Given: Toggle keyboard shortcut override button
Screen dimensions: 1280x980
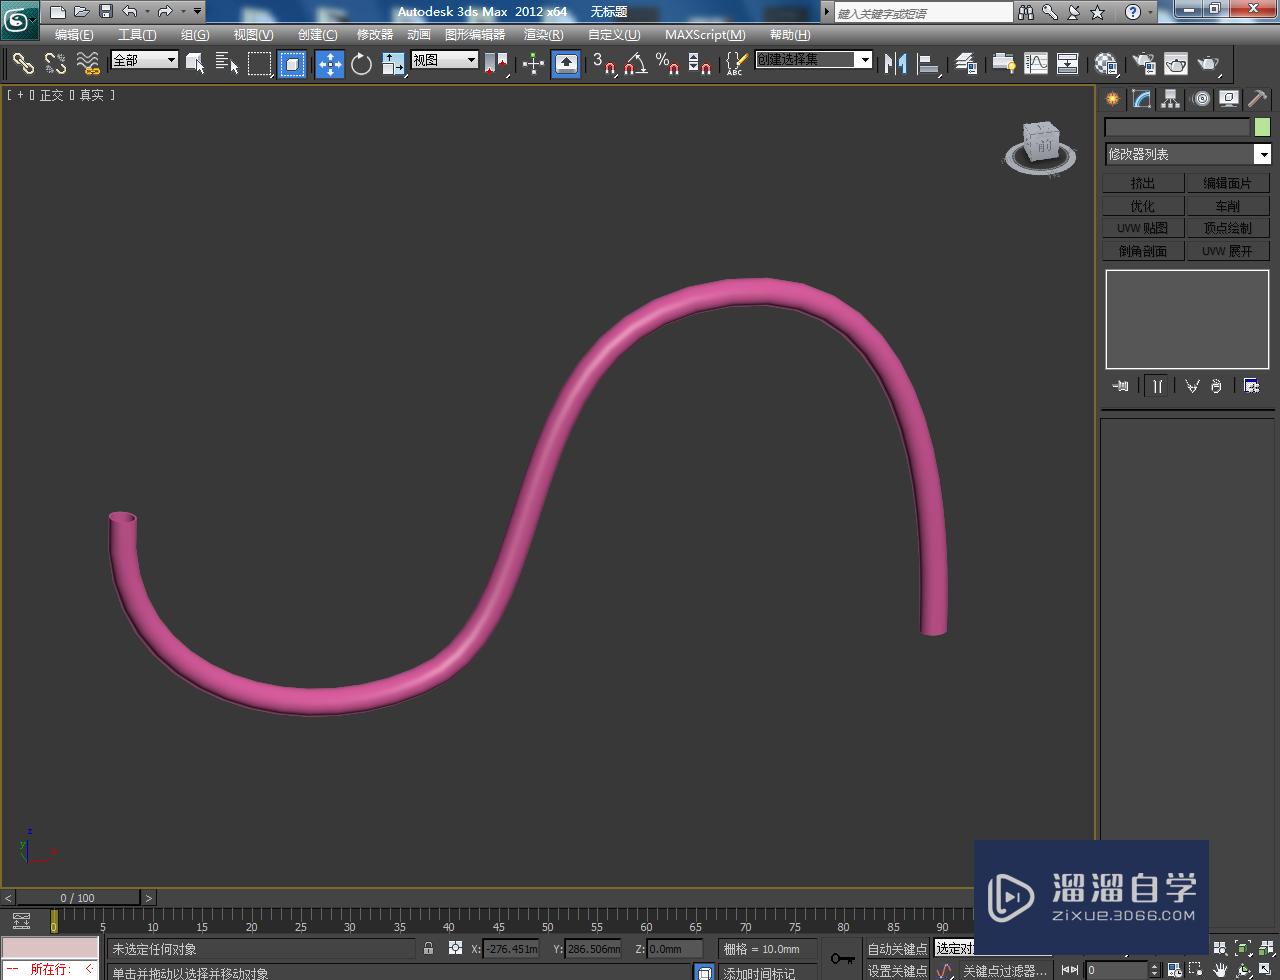Looking at the screenshot, I should click(x=566, y=63).
